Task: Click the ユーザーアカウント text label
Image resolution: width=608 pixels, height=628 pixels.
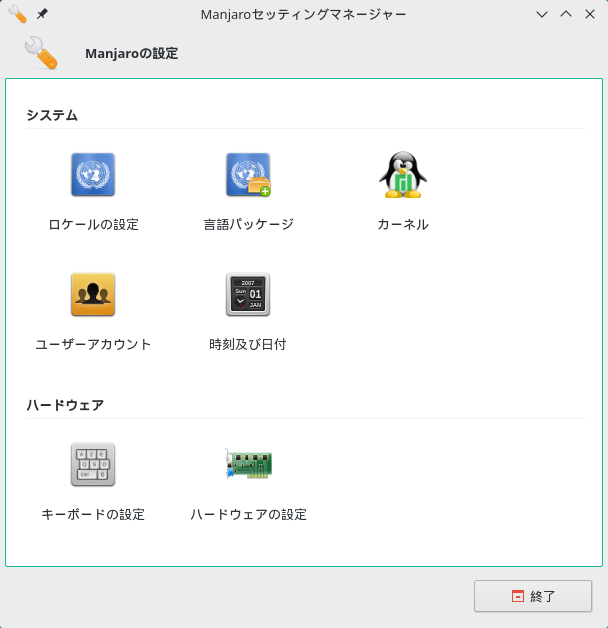Action: pos(93,344)
